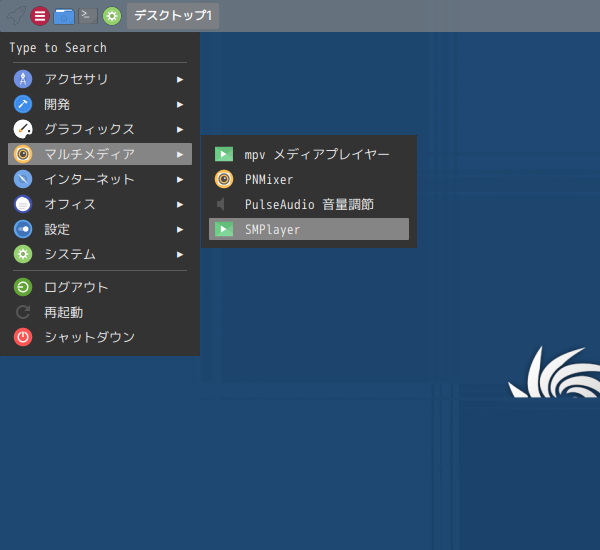This screenshot has width=600, height=550.
Task: Choose ログアウト from the menu
Action: [x=76, y=287]
